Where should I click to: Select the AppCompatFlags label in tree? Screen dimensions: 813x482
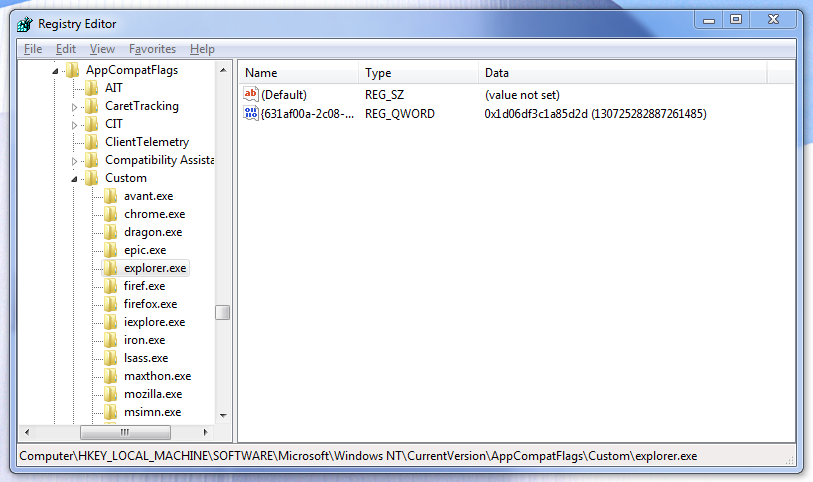pos(132,70)
